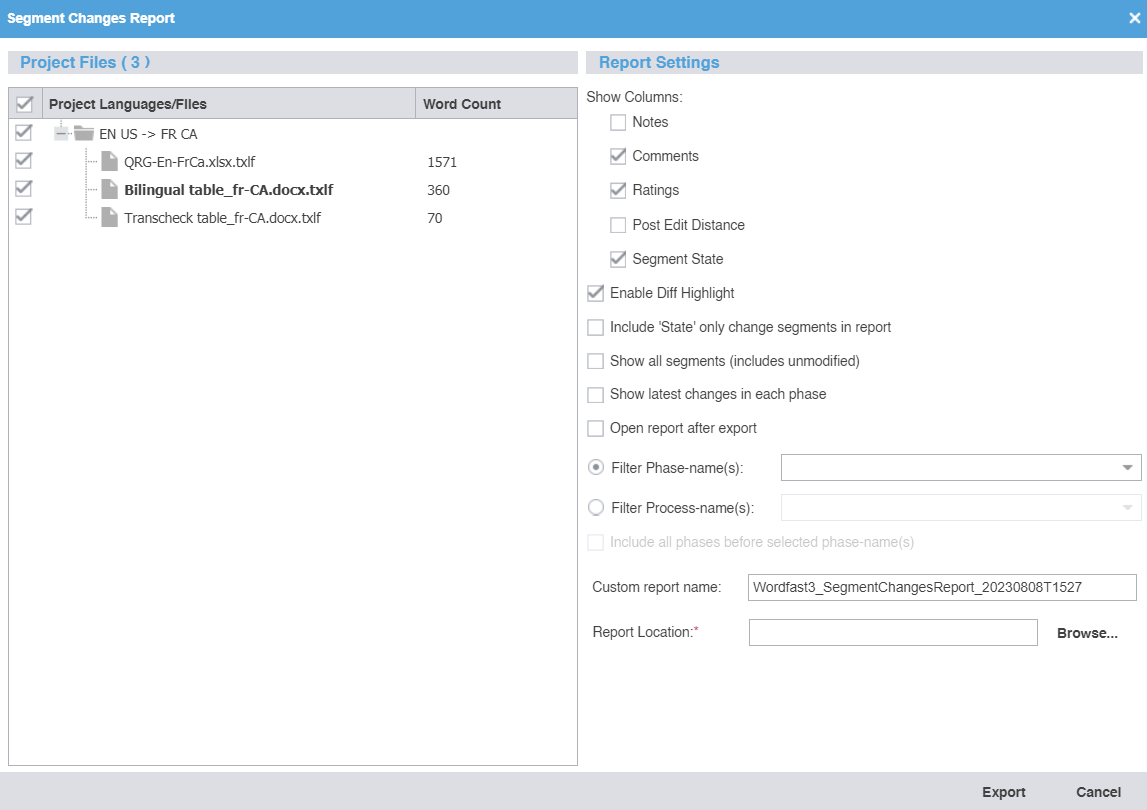Check Show all segments (includes unmodified)
Screen dimensions: 1147x810
595,361
